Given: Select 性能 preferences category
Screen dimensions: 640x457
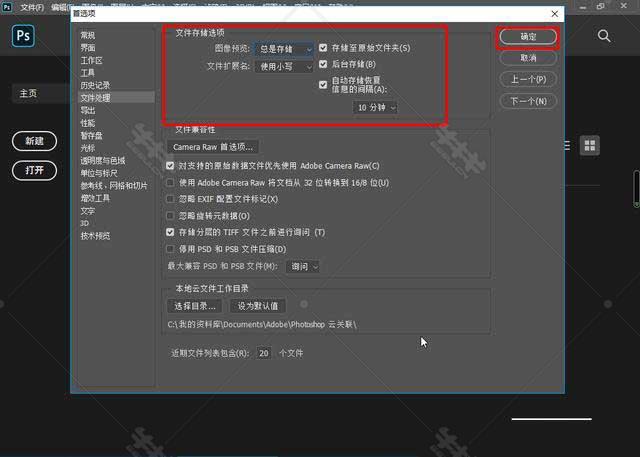Looking at the screenshot, I should 88,123.
